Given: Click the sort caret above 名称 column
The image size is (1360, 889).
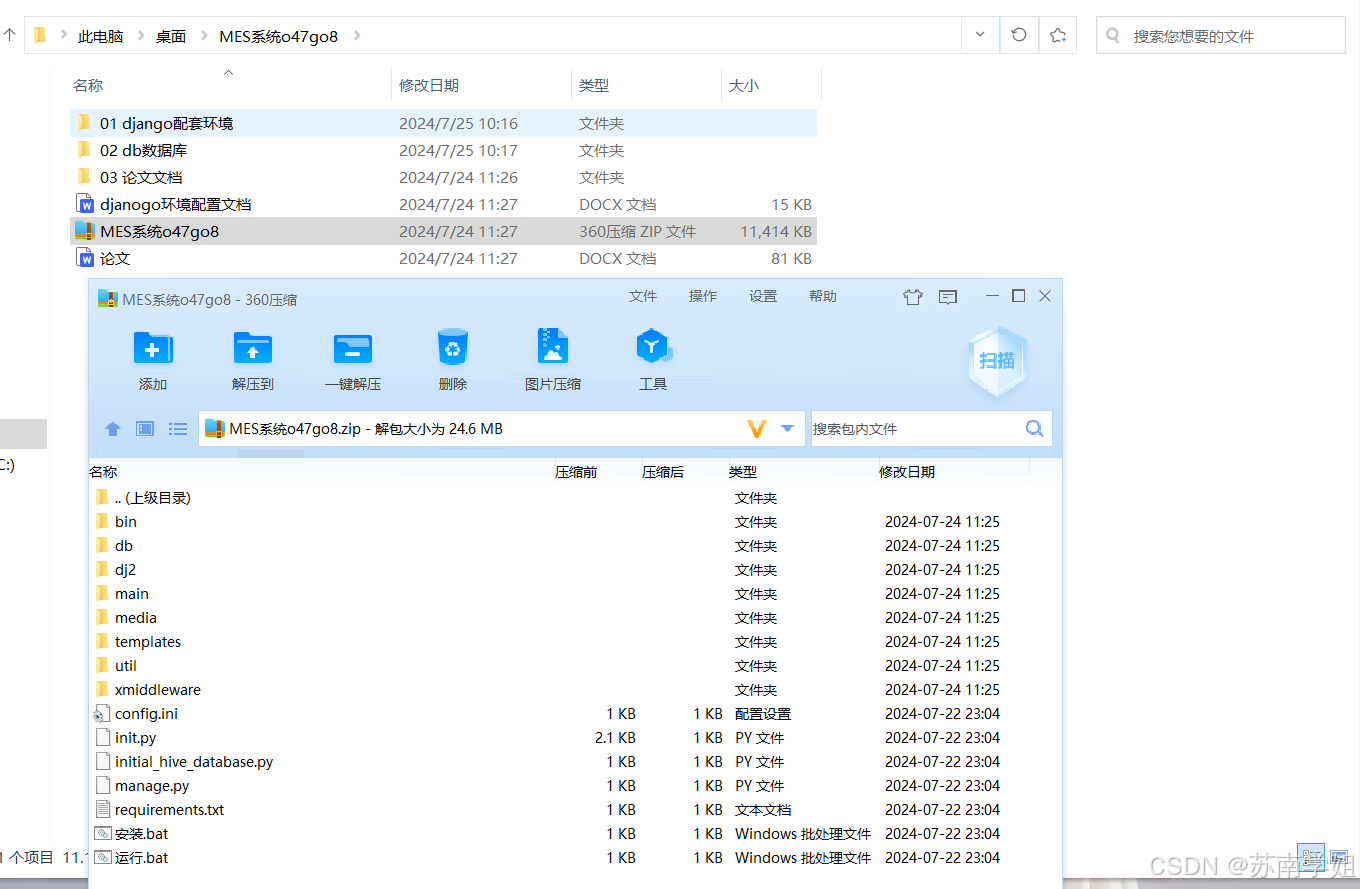Looking at the screenshot, I should [228, 72].
